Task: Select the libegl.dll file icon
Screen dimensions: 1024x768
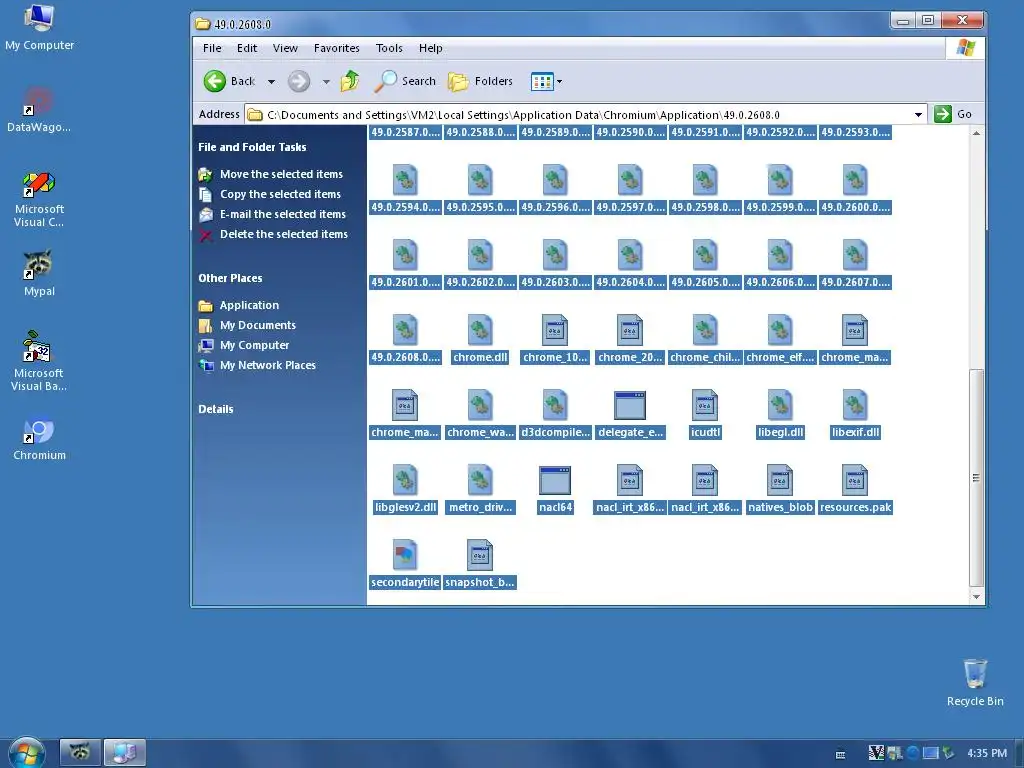Action: (780, 405)
